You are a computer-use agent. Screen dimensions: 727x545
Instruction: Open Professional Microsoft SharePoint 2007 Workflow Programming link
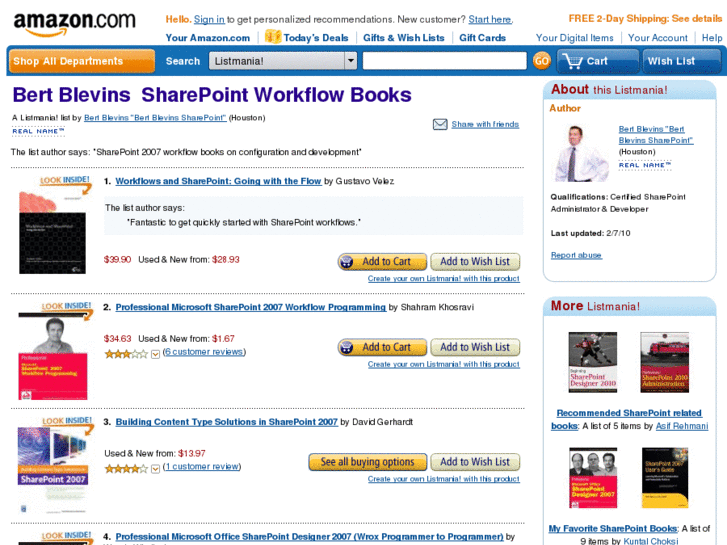coord(250,307)
